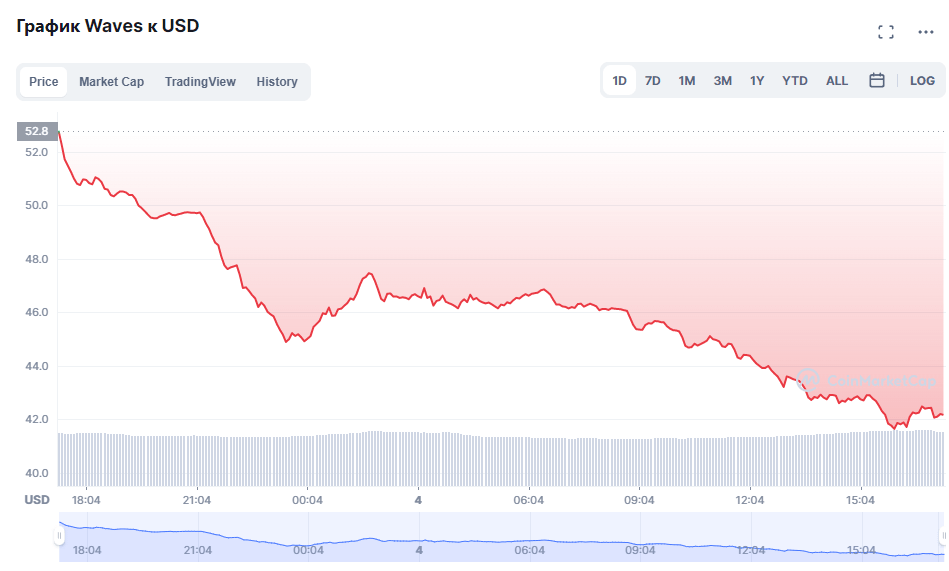The image size is (949, 571).
Task: Open the TradingView tab
Action: [x=200, y=82]
